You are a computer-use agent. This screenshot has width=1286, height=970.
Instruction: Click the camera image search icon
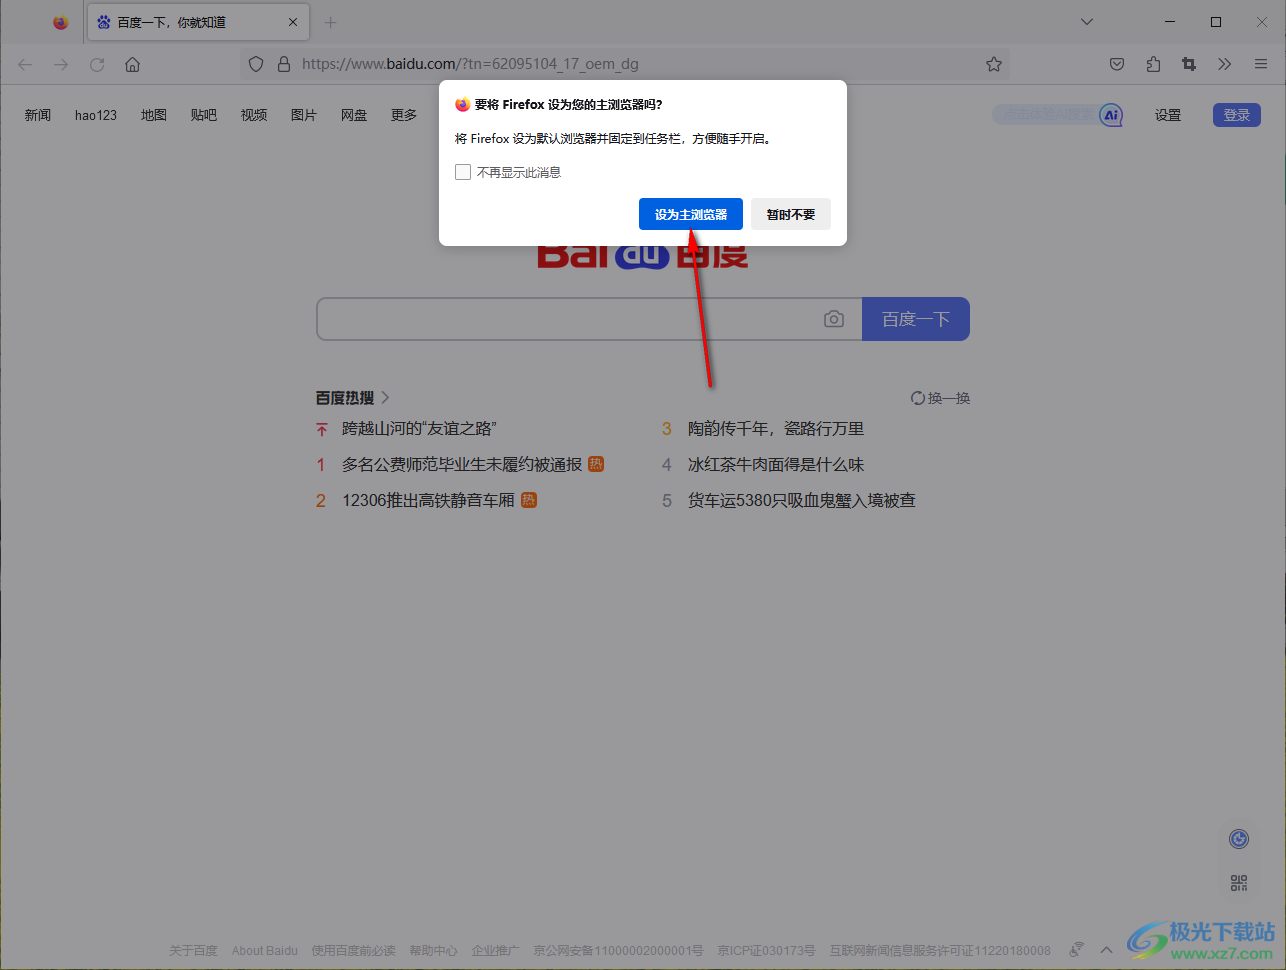point(834,319)
